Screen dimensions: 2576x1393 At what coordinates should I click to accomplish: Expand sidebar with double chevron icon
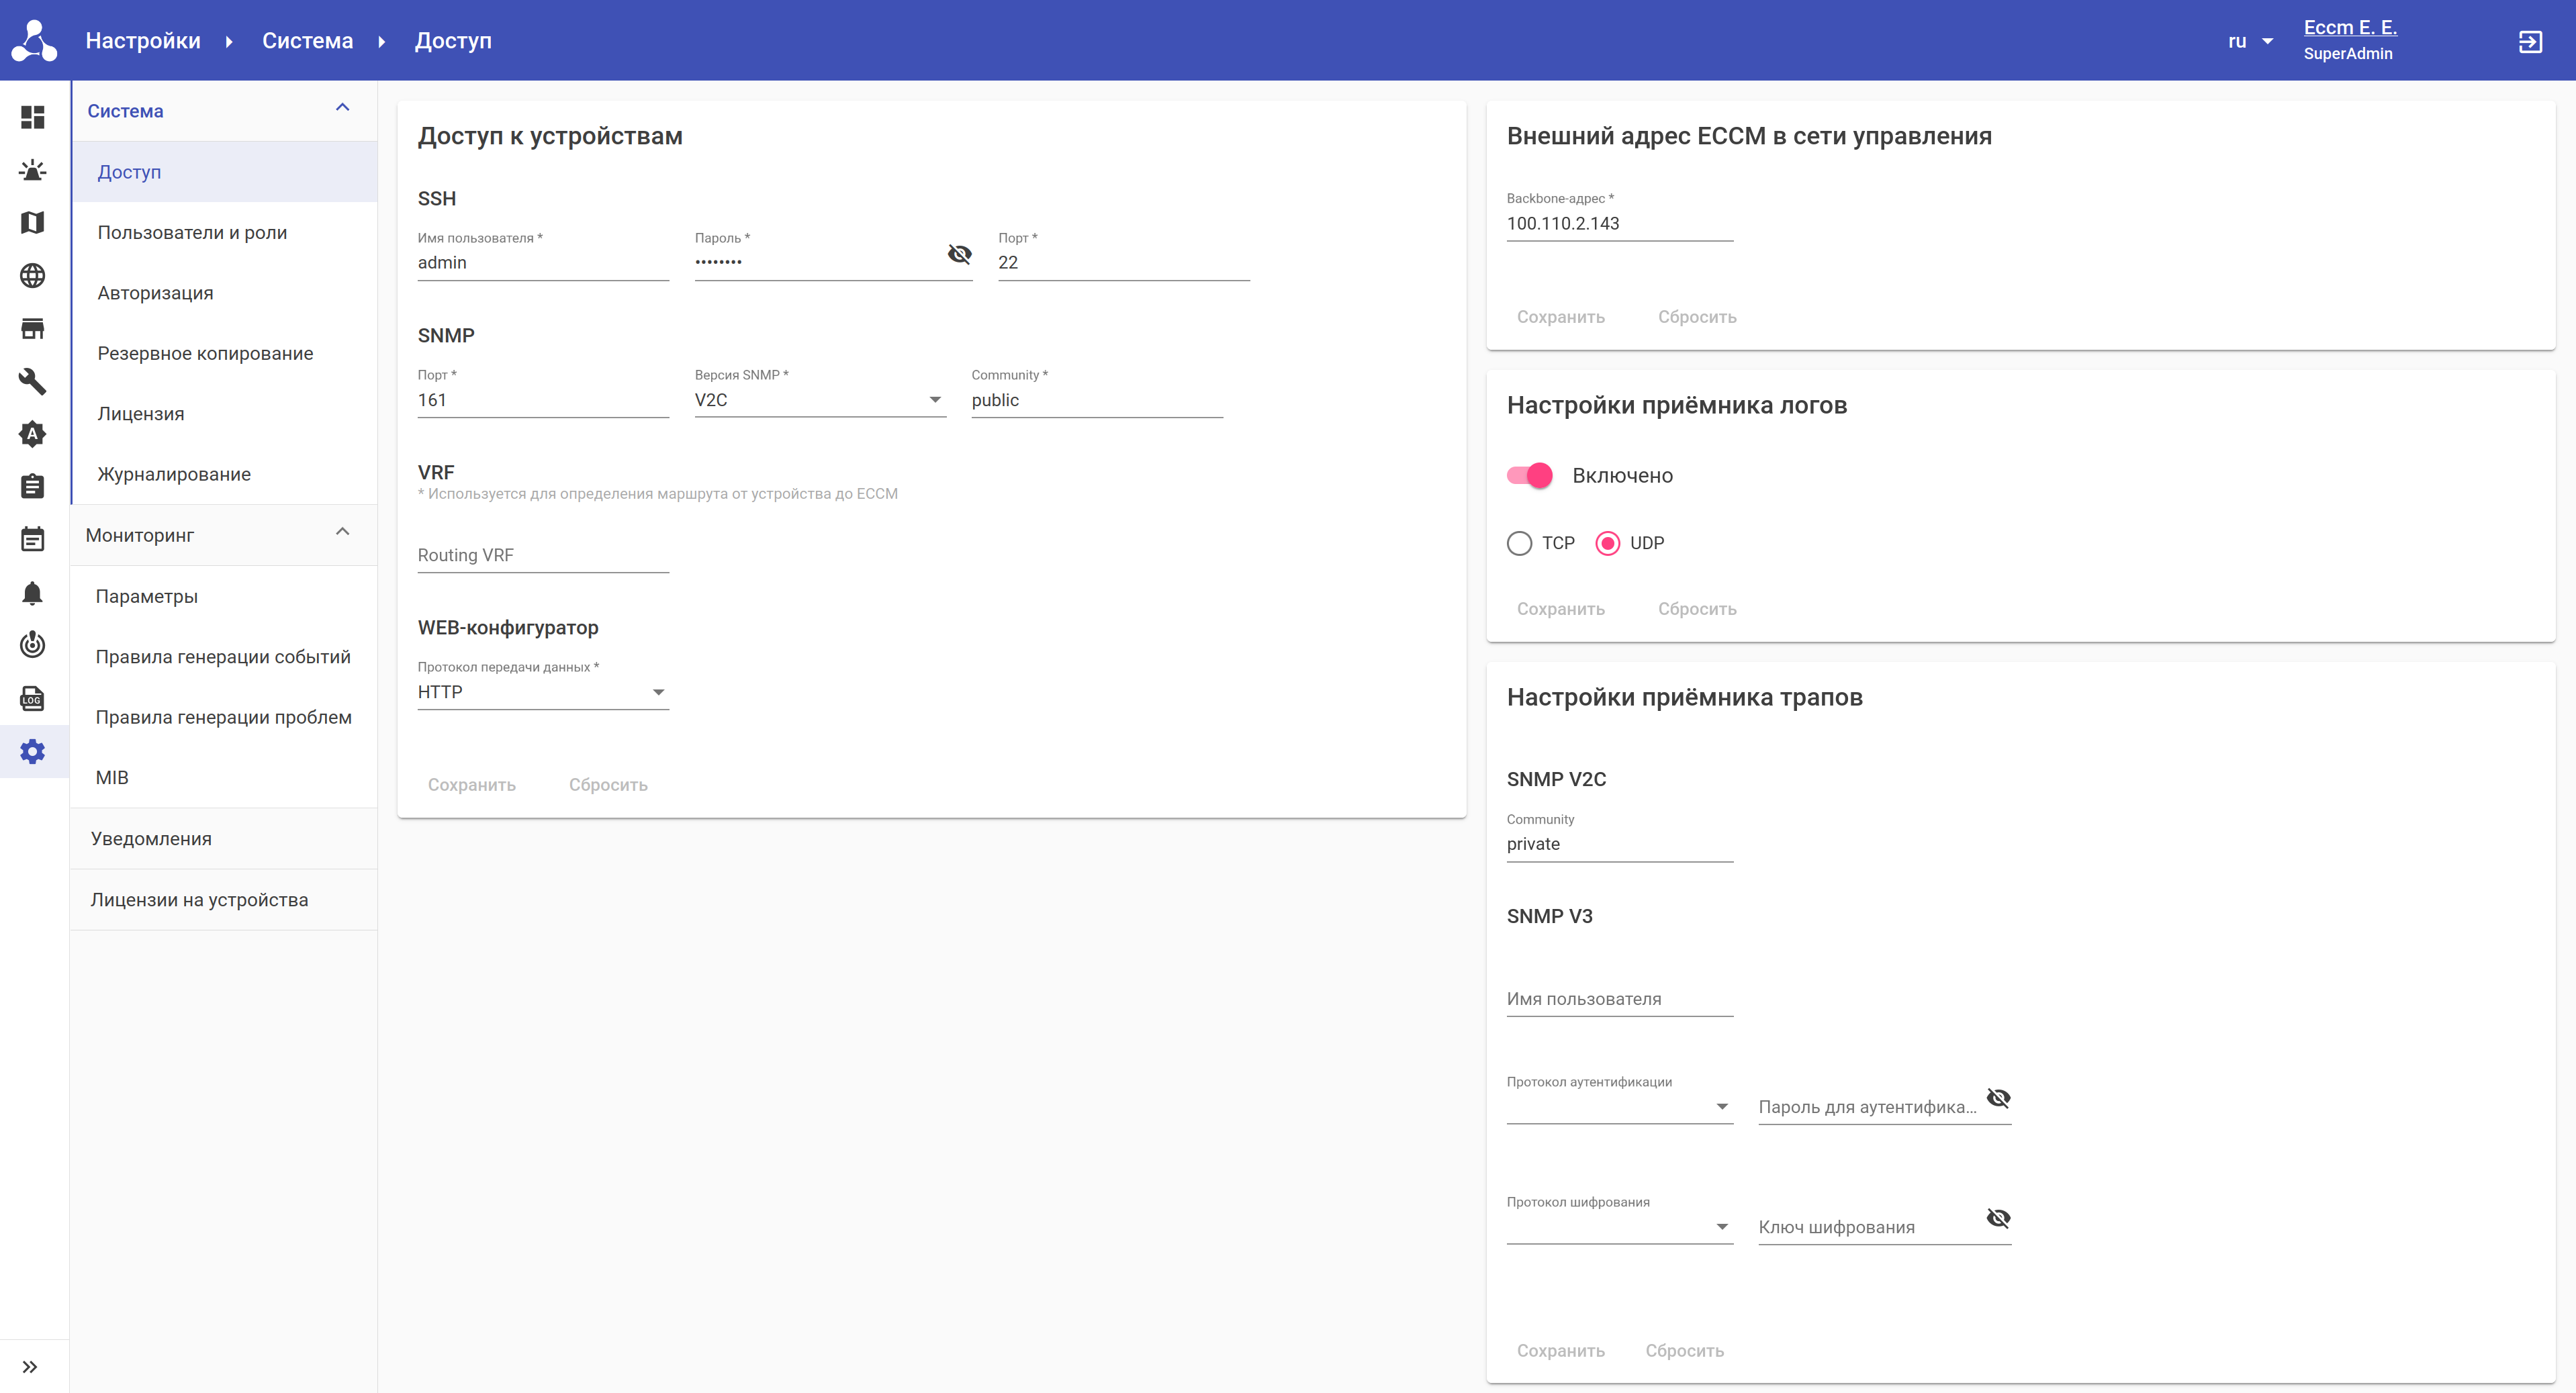(x=30, y=1366)
